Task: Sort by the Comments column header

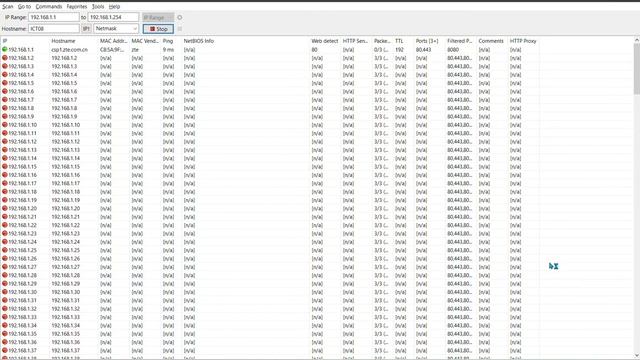Action: (x=492, y=41)
